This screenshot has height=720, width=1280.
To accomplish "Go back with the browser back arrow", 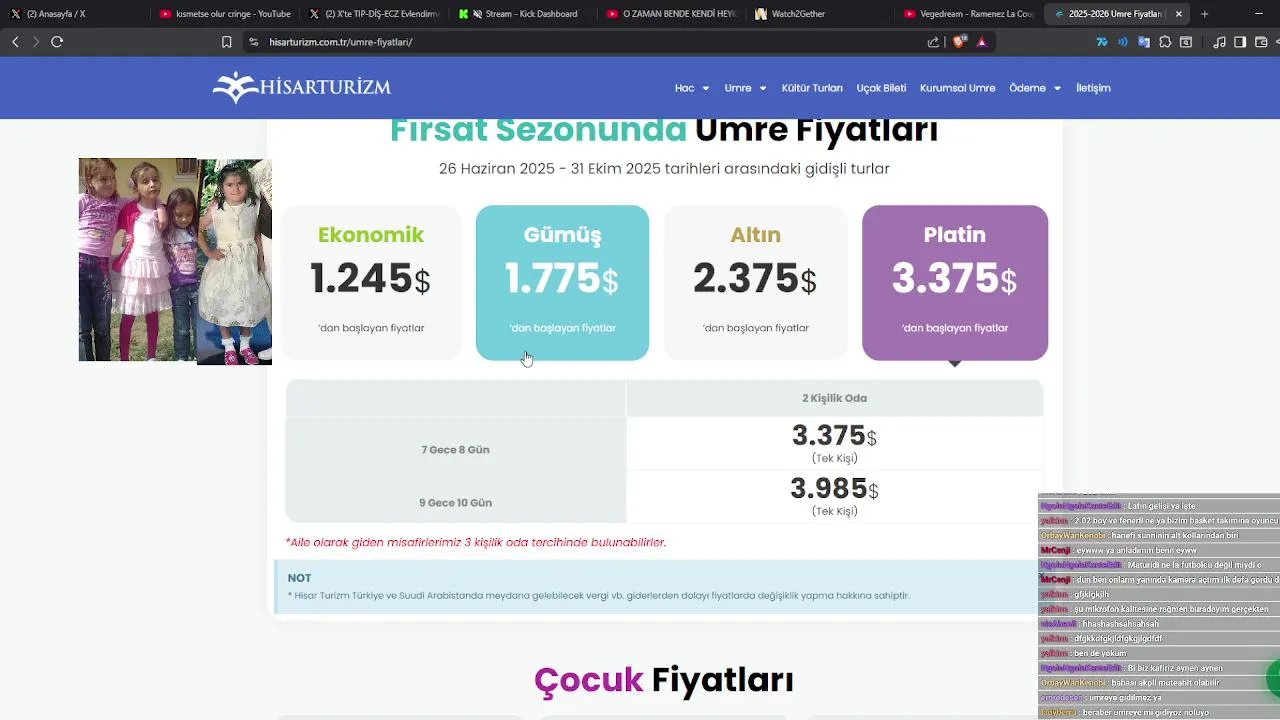I will coord(15,42).
